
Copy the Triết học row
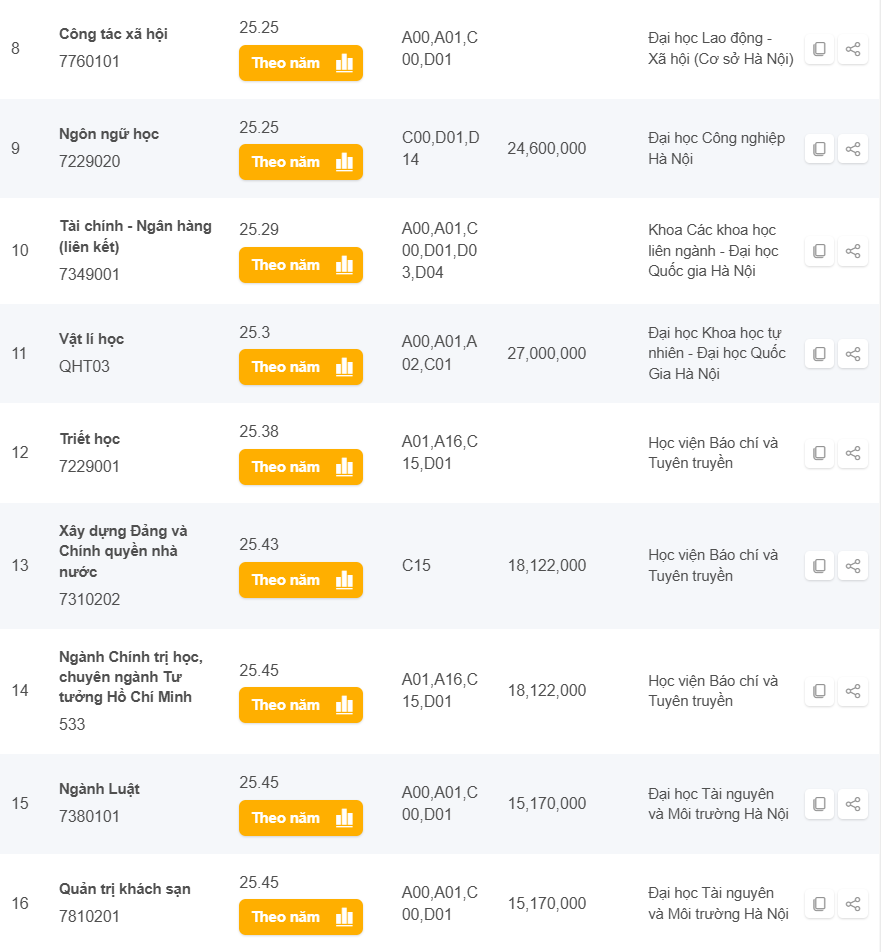click(x=819, y=453)
